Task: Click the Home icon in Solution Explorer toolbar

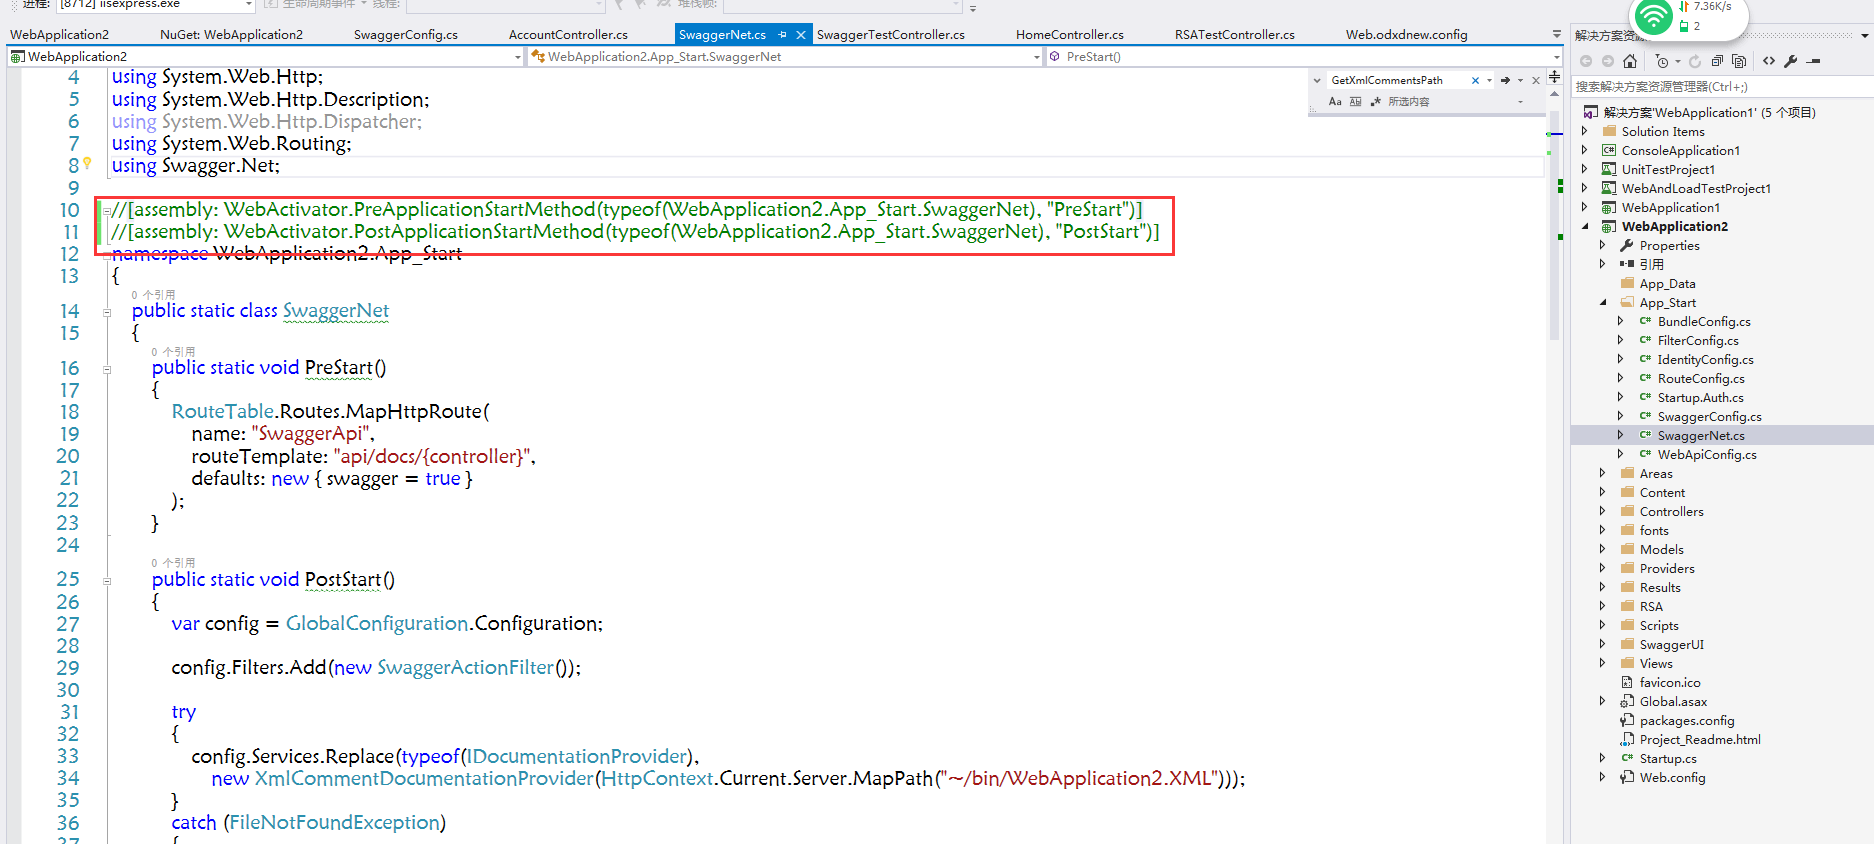Action: (1630, 61)
